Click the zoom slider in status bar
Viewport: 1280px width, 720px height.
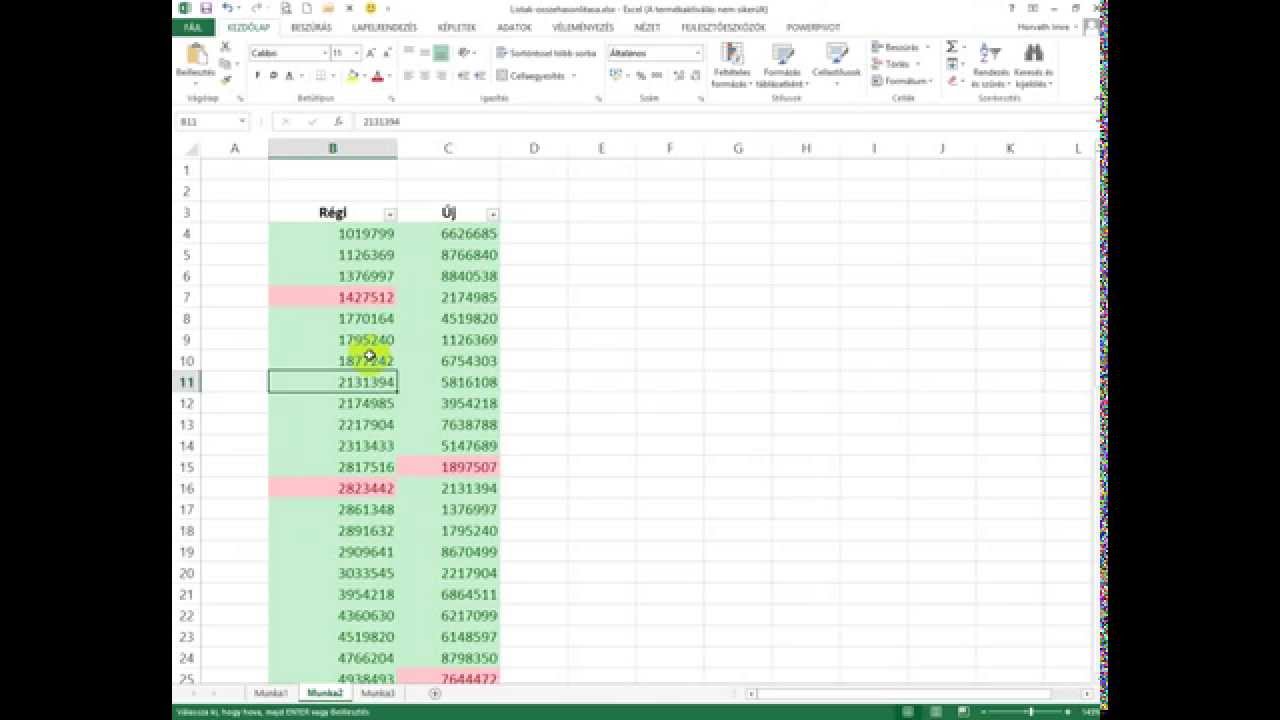click(1031, 711)
